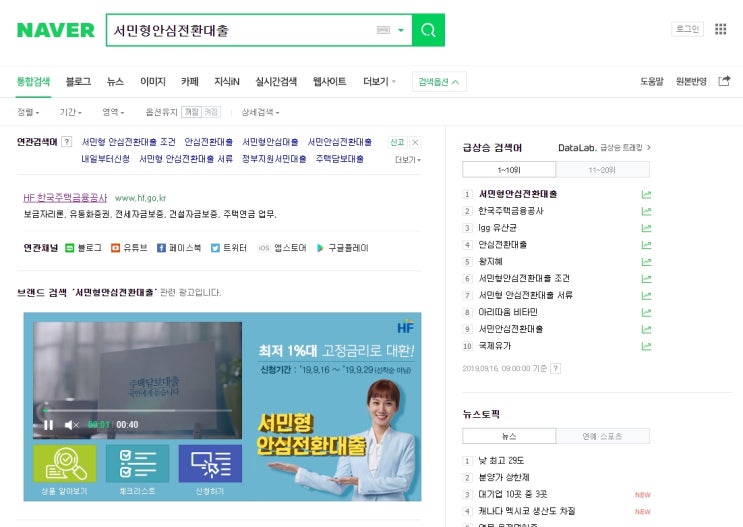Click the 로그인 button
The width and height of the screenshot is (743, 527).
687,29
